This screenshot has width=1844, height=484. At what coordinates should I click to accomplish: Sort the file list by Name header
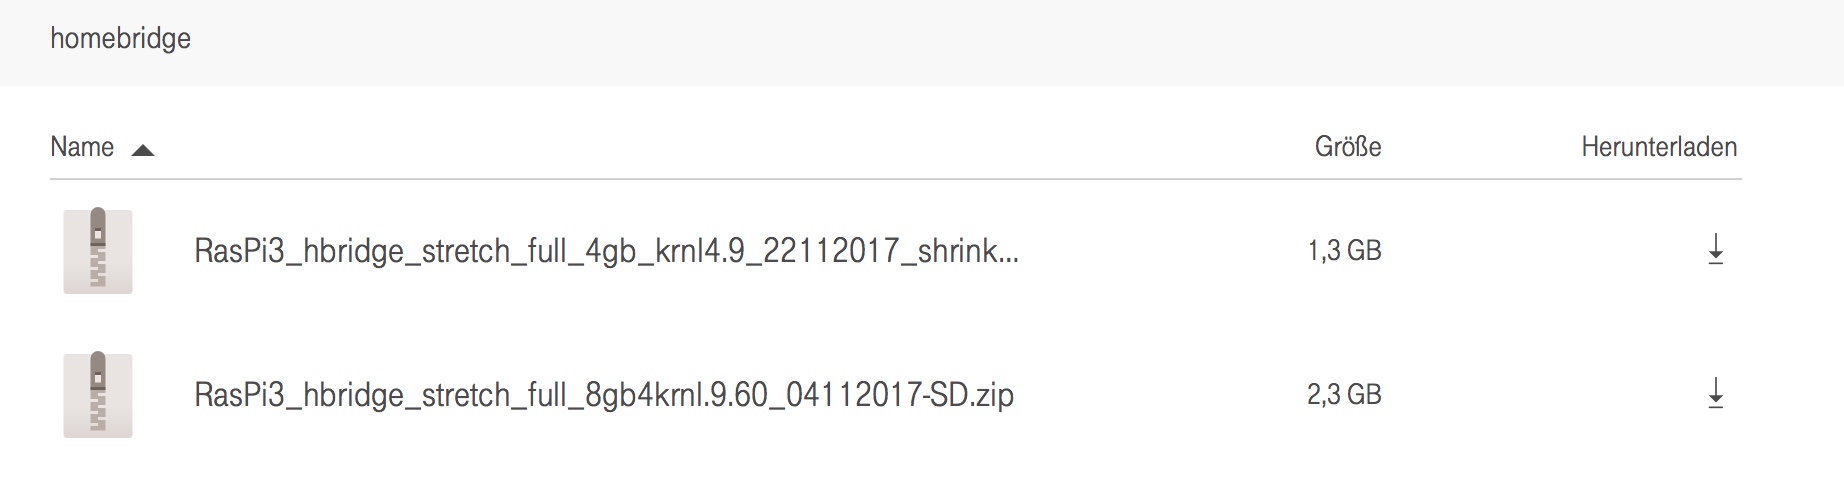82,147
